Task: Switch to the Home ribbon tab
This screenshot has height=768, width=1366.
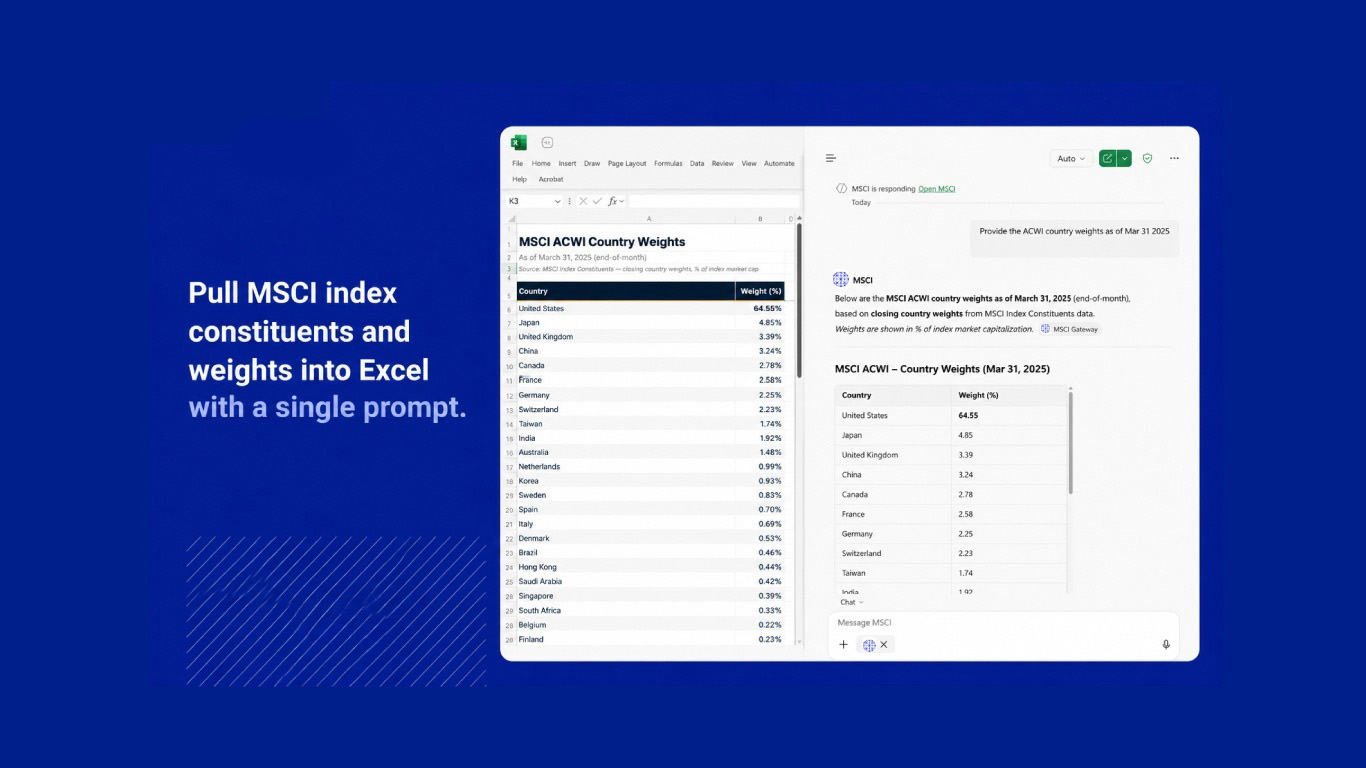Action: pyautogui.click(x=541, y=163)
